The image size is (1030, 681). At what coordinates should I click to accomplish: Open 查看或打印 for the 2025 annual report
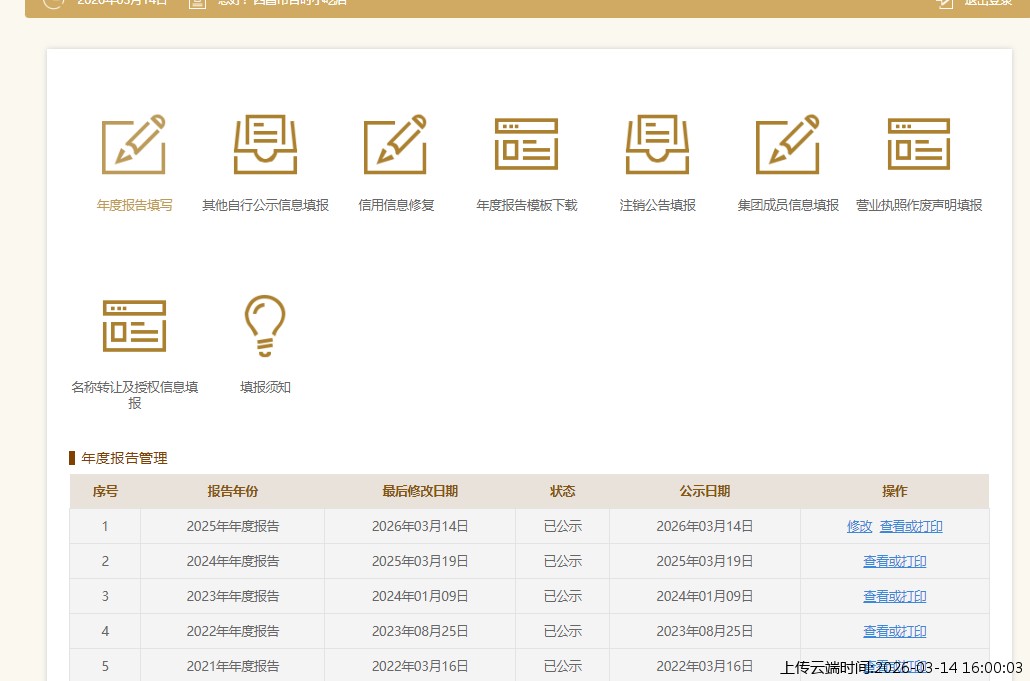coord(911,527)
